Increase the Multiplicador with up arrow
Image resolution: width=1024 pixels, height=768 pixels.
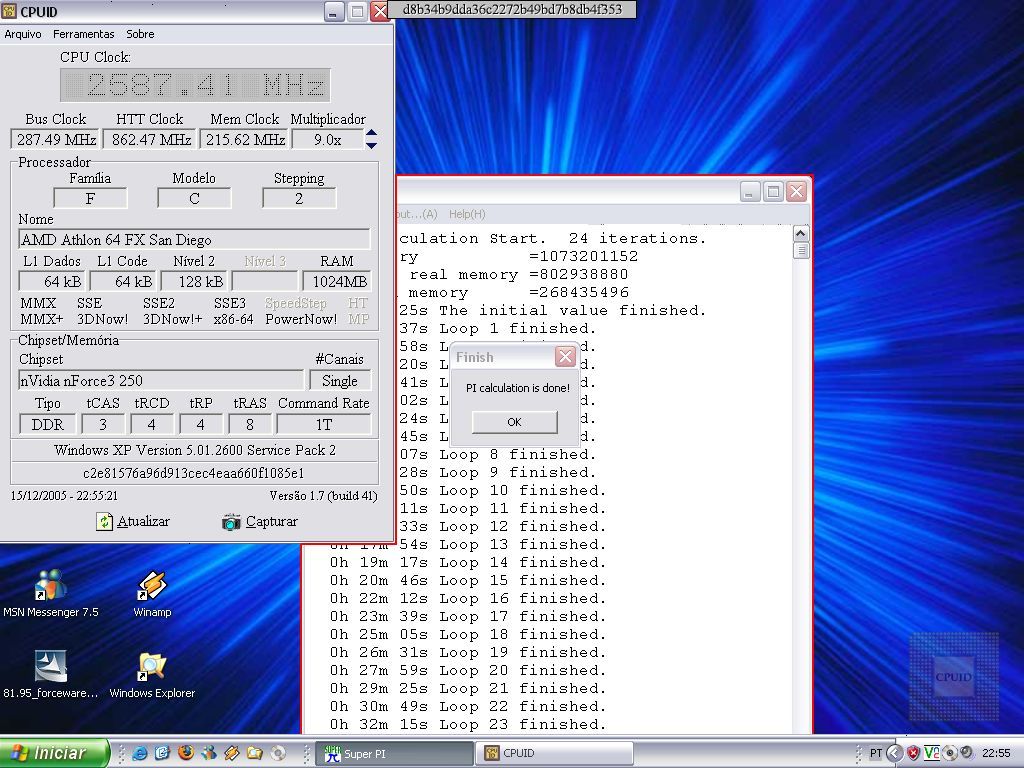pos(371,133)
